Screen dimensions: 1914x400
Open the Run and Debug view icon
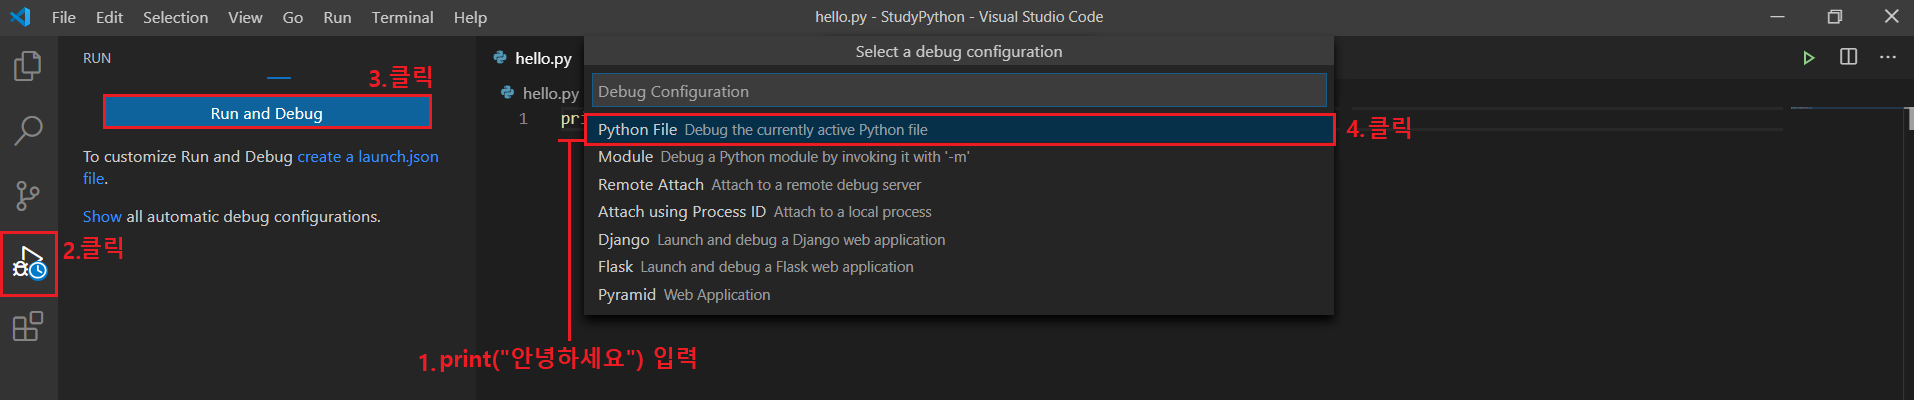29,263
